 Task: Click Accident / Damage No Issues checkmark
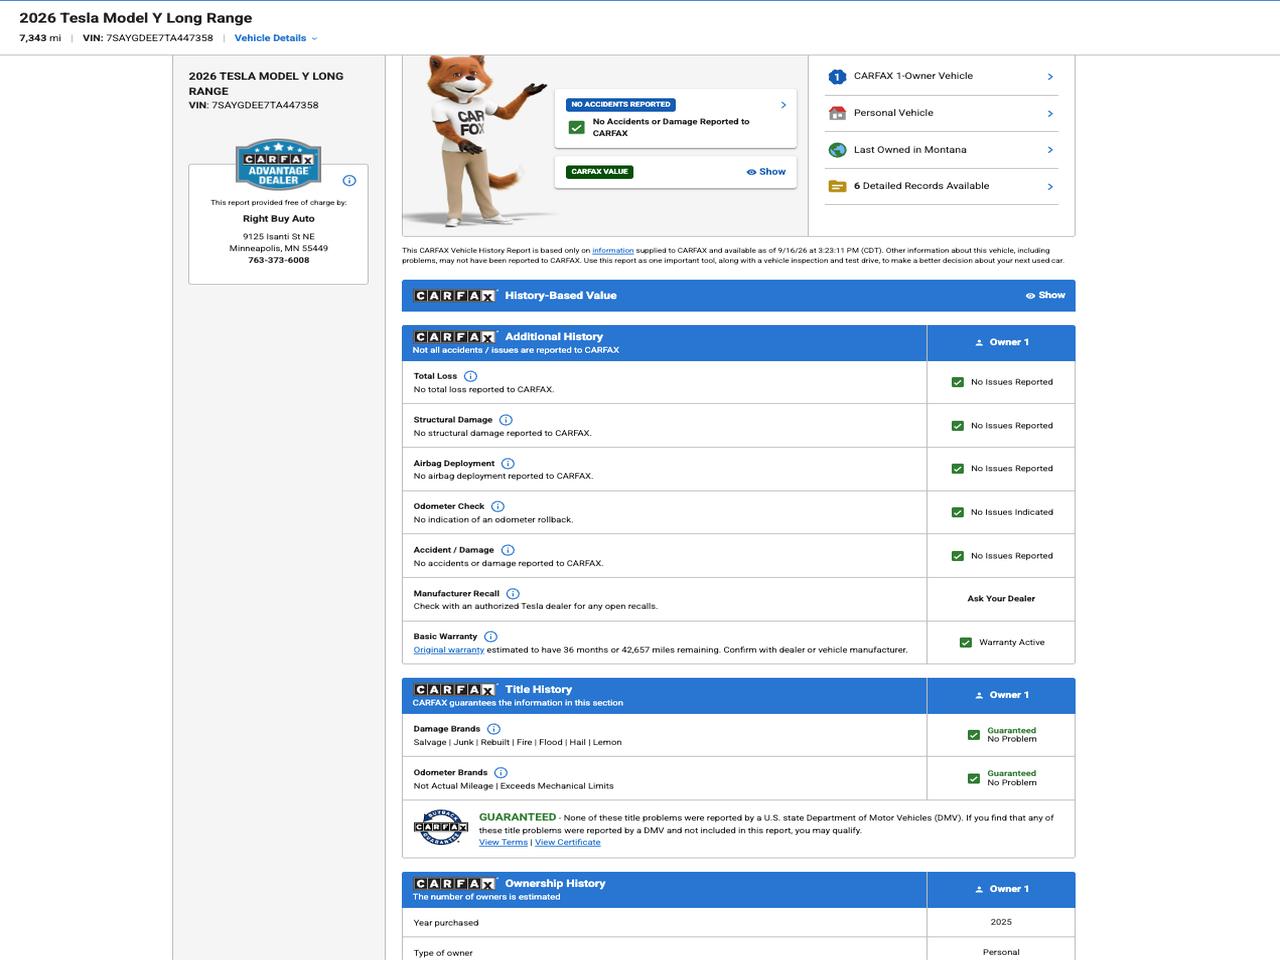click(x=958, y=556)
